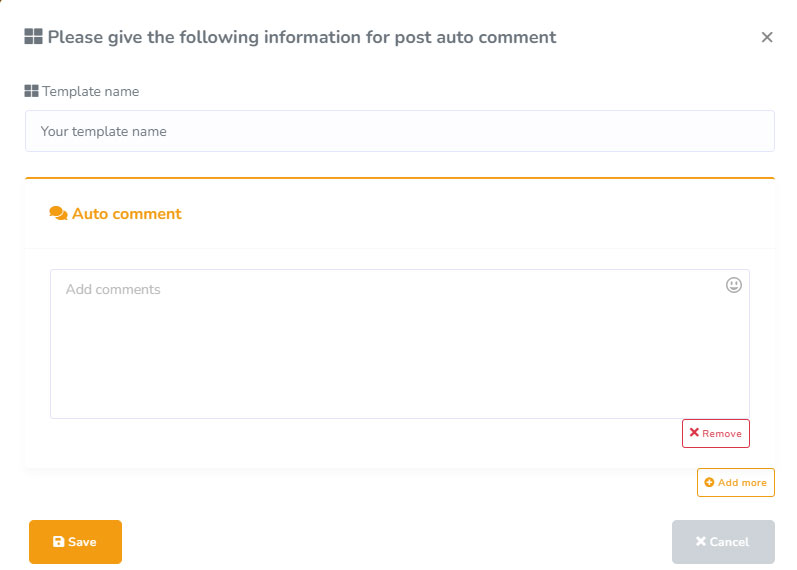Click the chat bubbles icon beside Auto comment
797x570 pixels.
coord(58,213)
